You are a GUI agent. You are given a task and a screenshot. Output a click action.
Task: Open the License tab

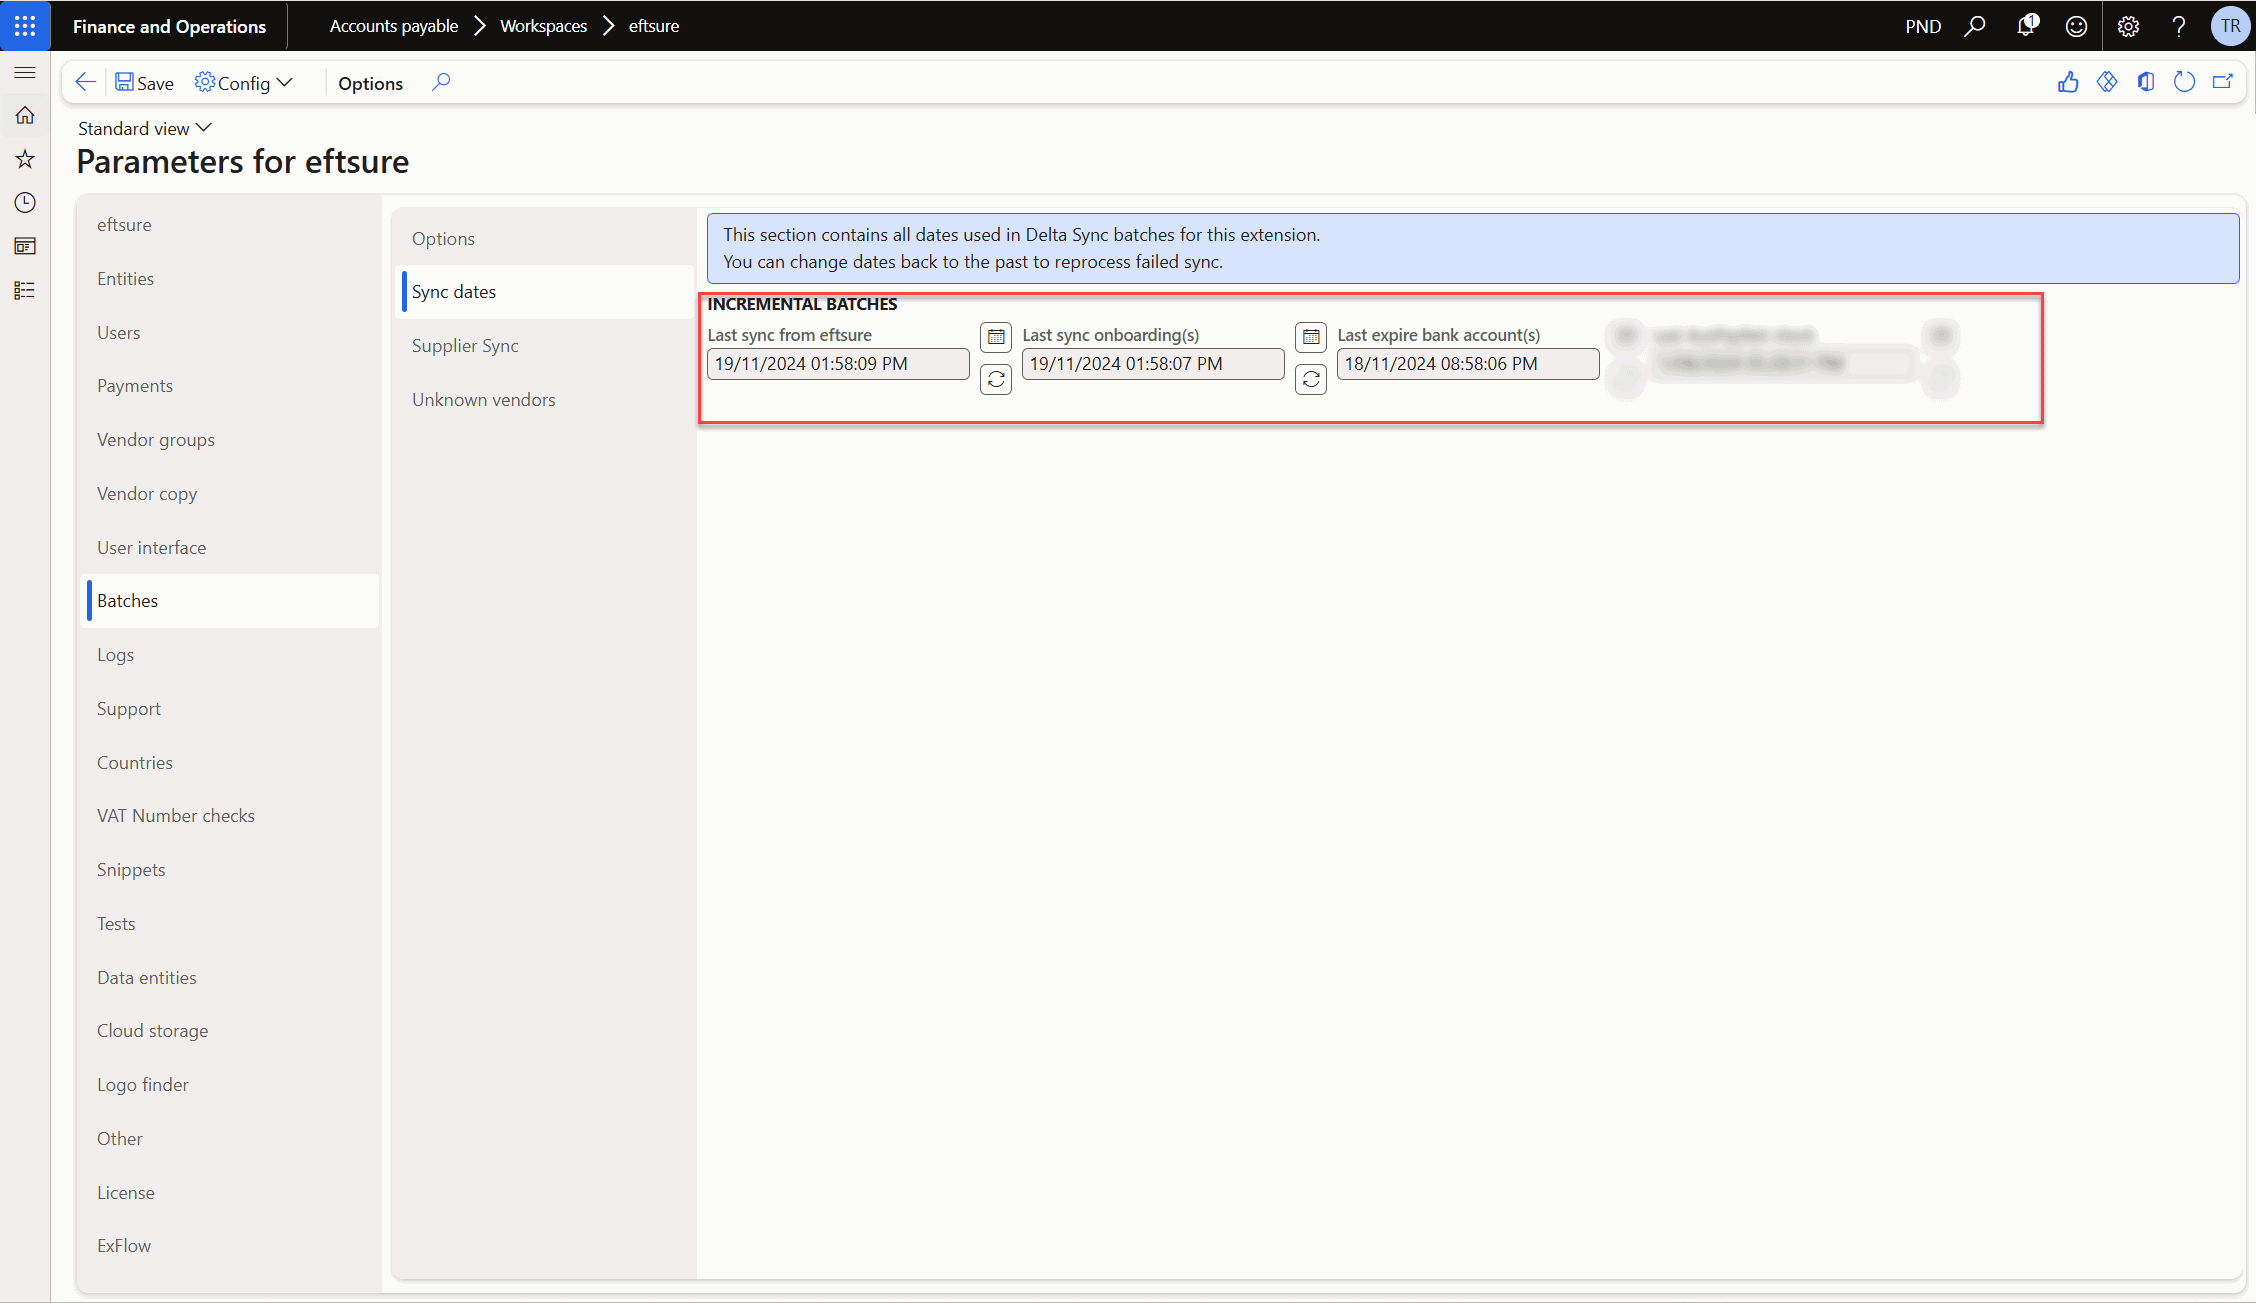(x=230, y=1193)
